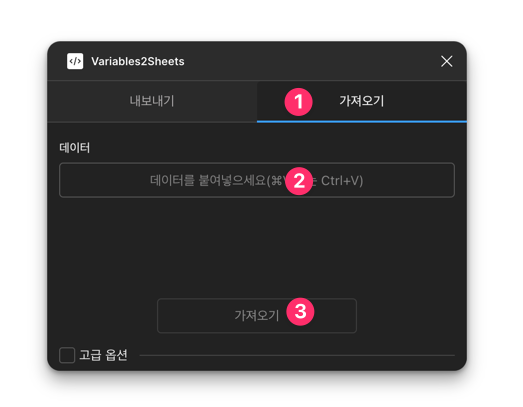Click the 고급 옵션 label text
523x407 pixels.
coord(103,355)
